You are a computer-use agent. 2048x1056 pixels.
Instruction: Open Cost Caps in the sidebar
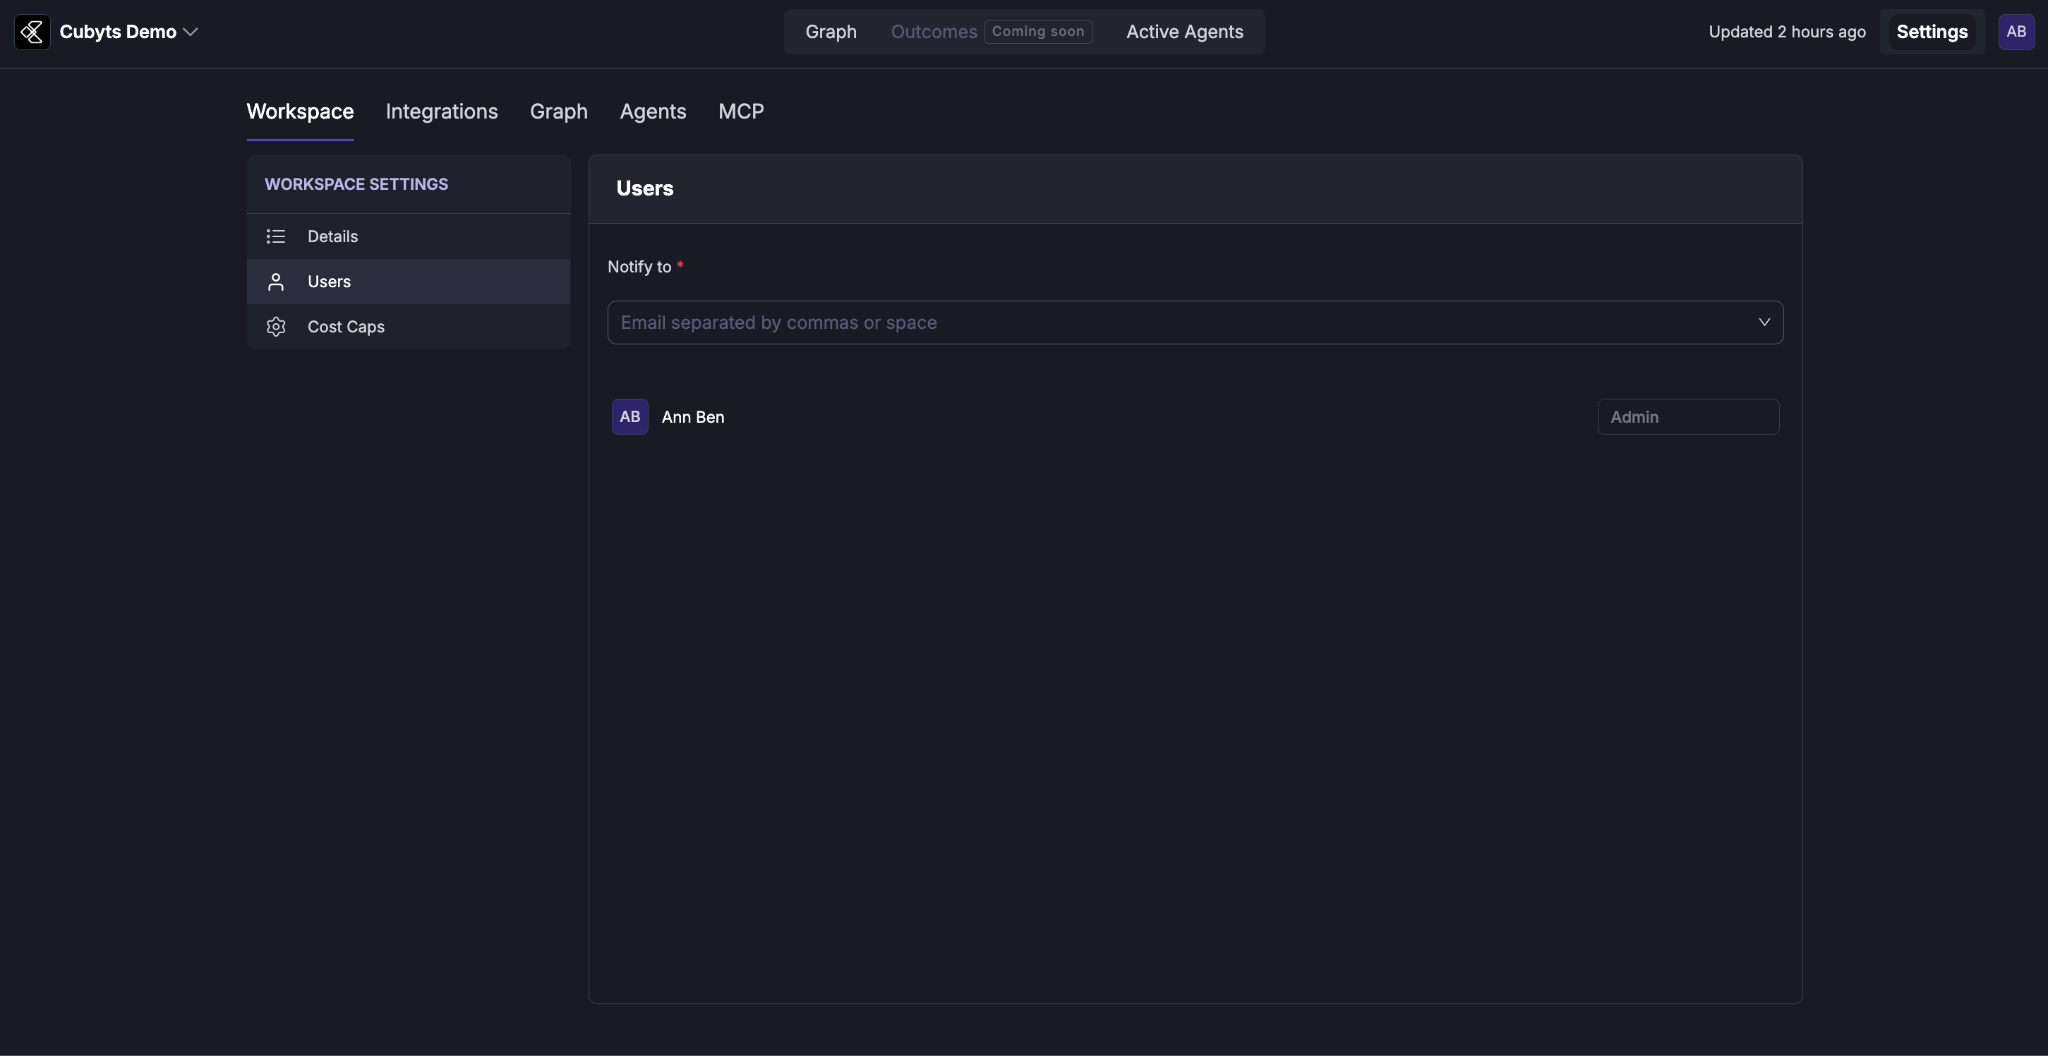409,327
